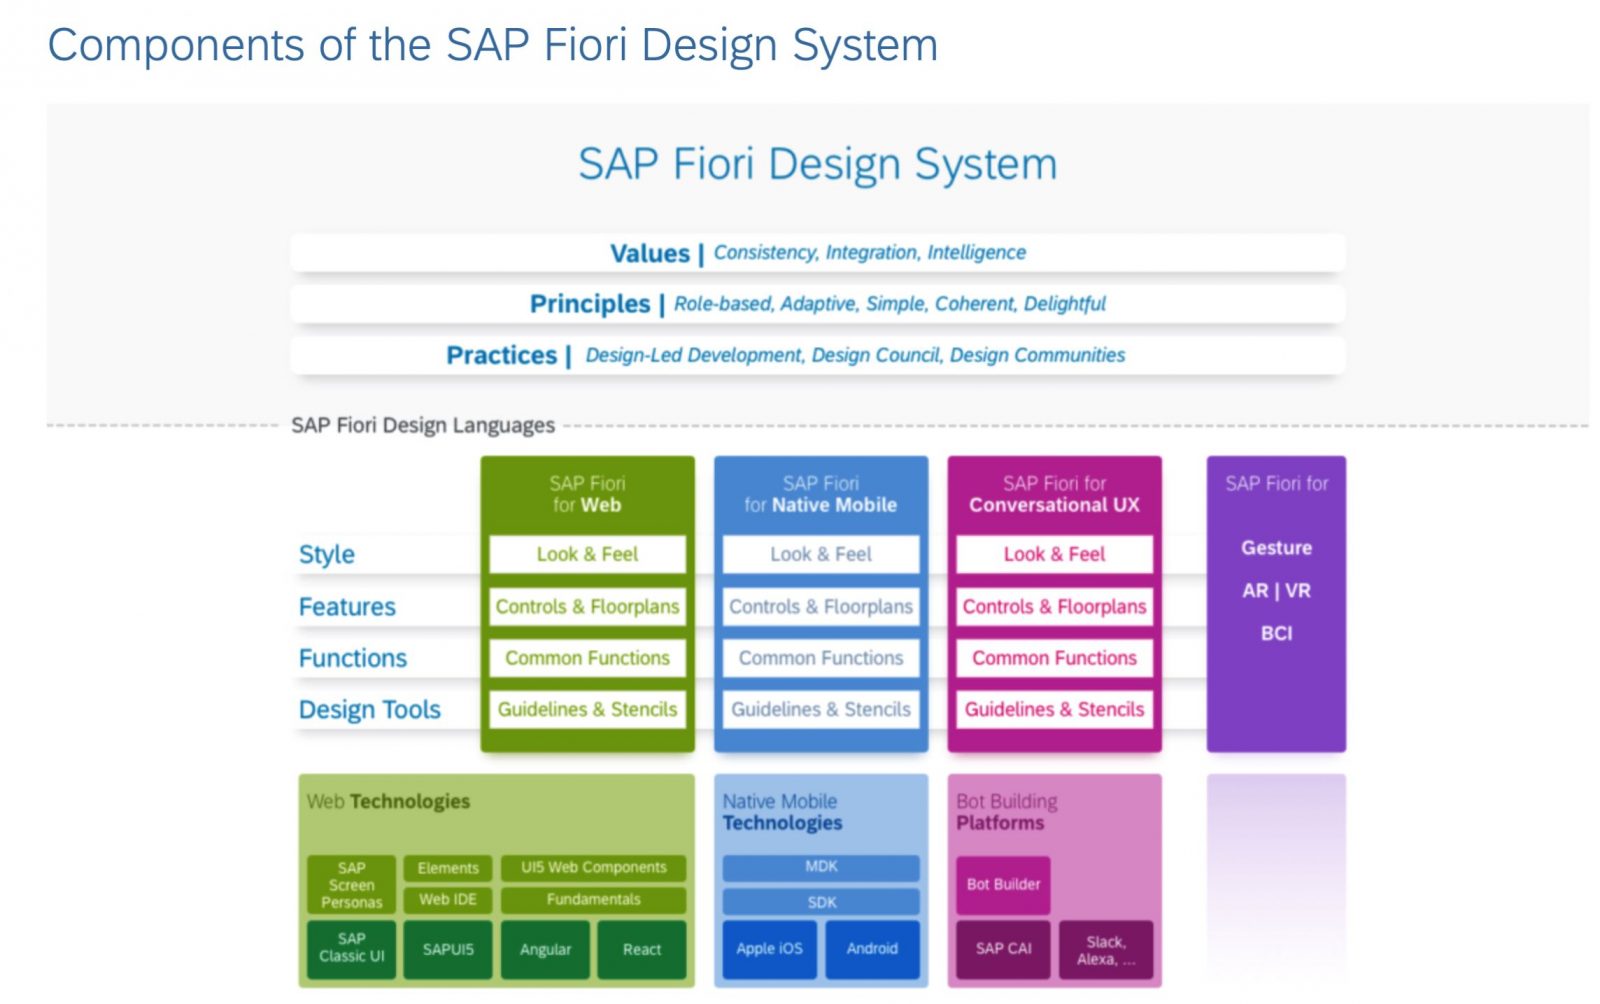Click the 'Bot Building Platforms' panel label
Image resolution: width=1600 pixels, height=1004 pixels.
click(1006, 812)
